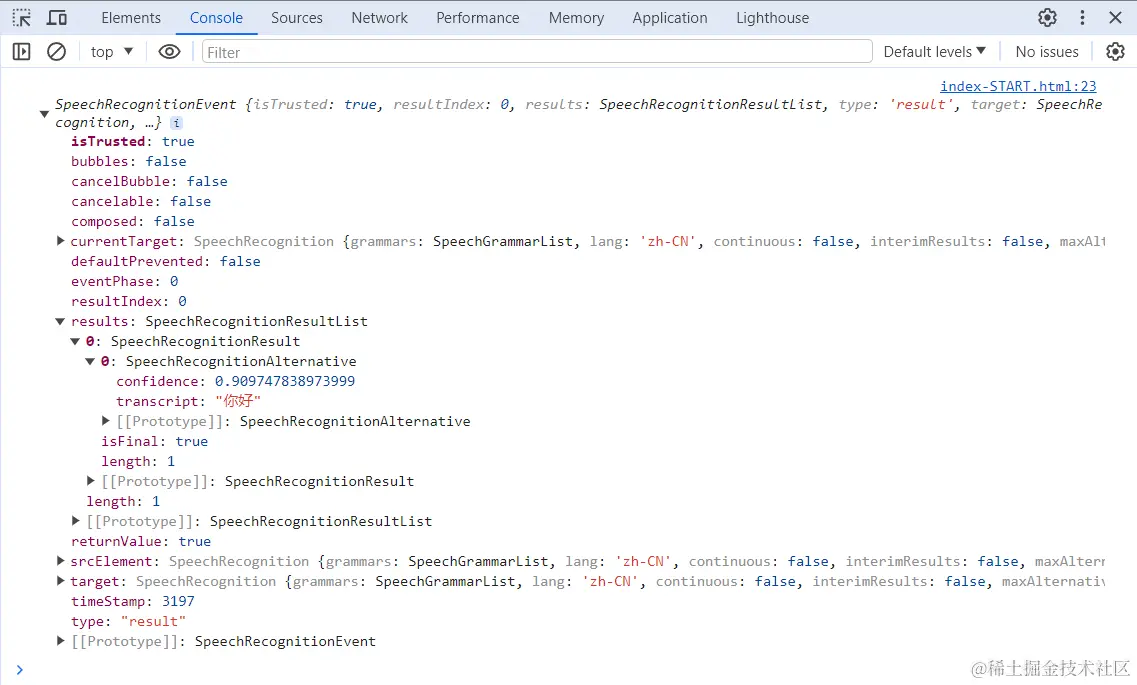Select the isTrusted: true row
This screenshot has height=685, width=1137.
click(x=133, y=141)
